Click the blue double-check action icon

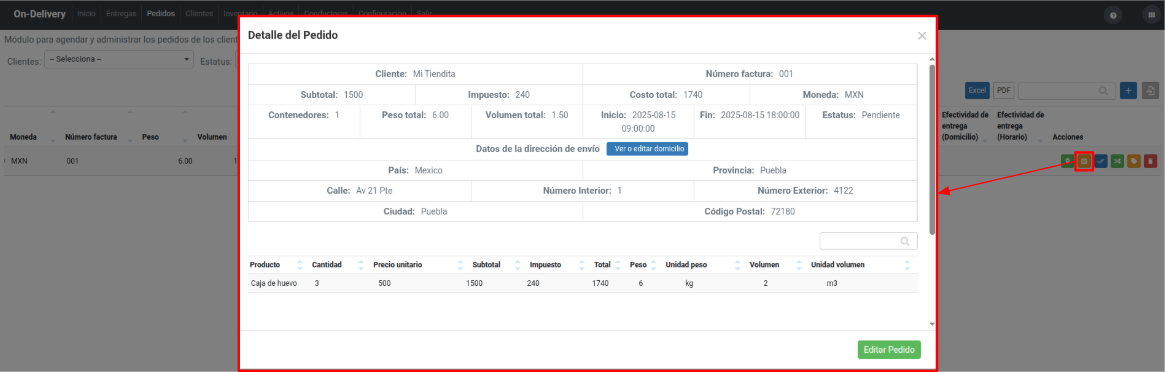click(x=1100, y=160)
